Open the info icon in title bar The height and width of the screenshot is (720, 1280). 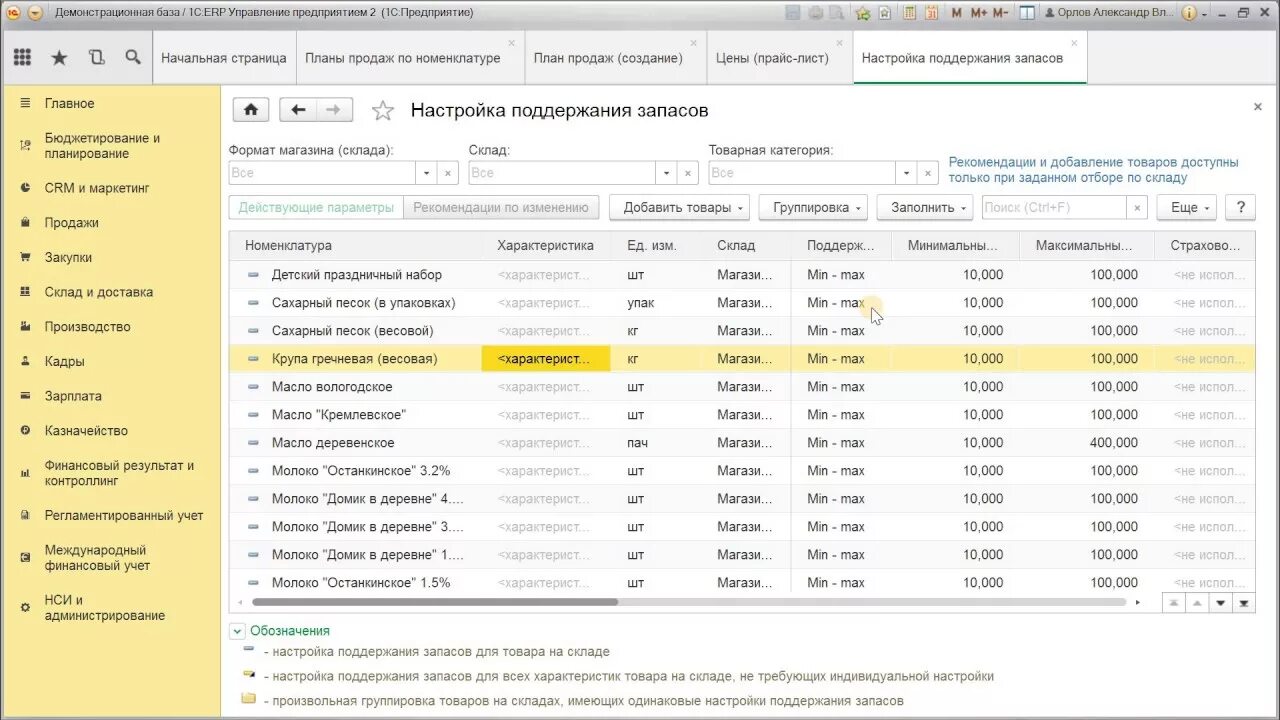point(1188,13)
